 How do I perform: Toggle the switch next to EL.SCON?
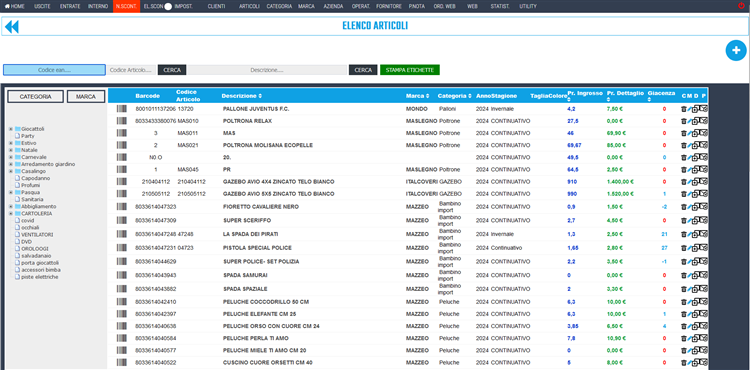[x=168, y=6]
